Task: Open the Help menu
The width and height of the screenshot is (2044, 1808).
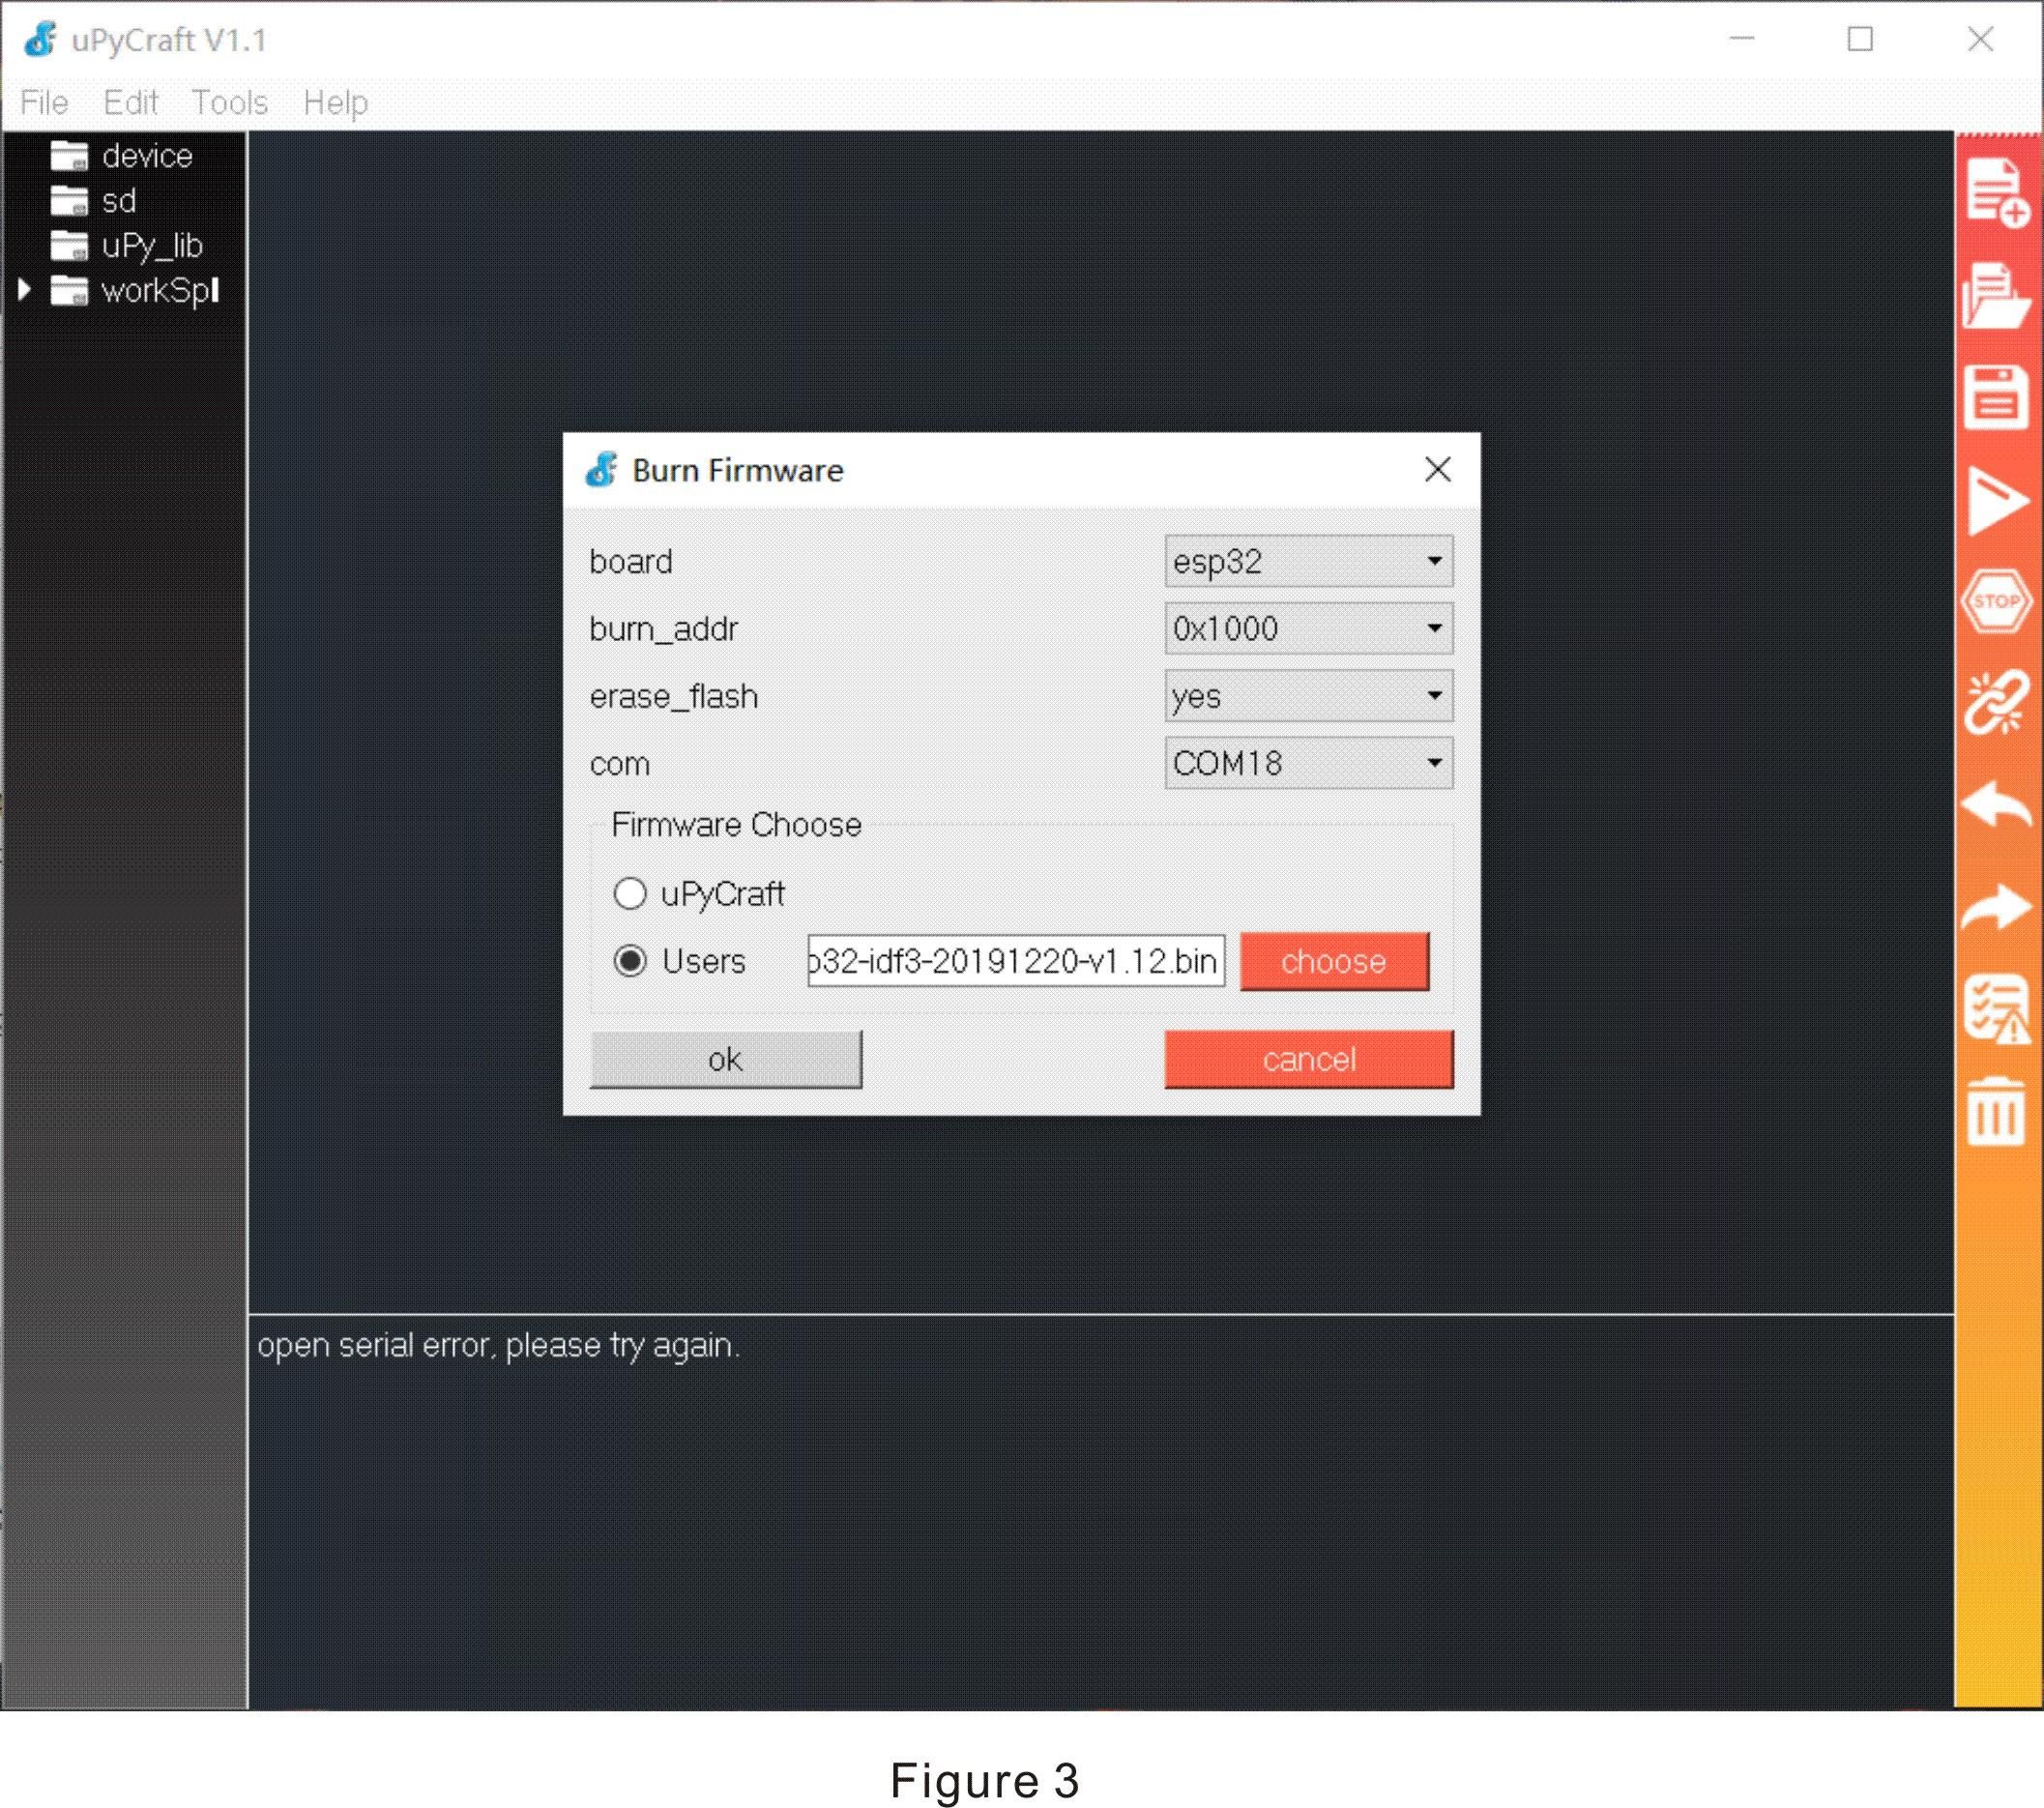Action: tap(336, 102)
